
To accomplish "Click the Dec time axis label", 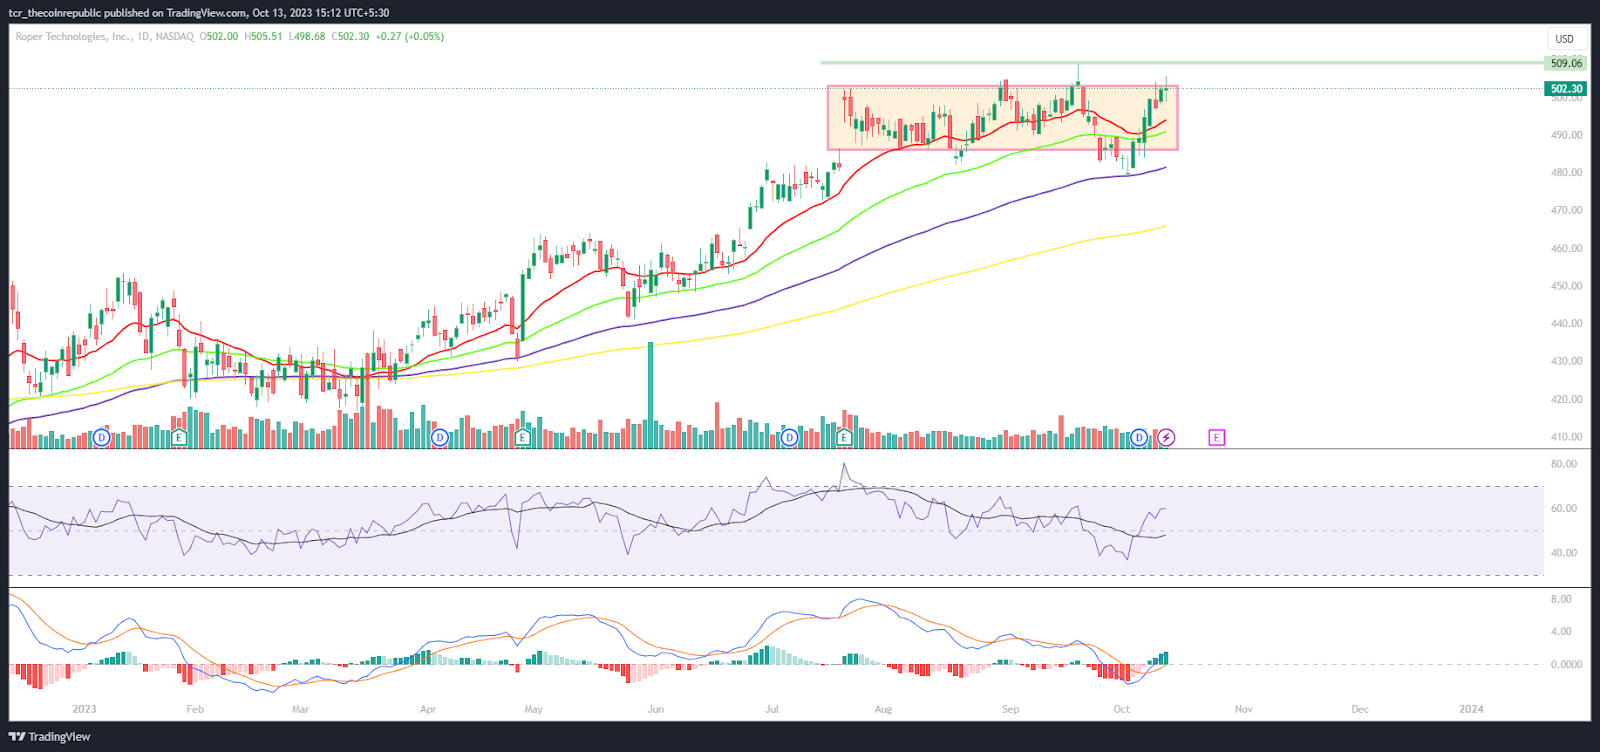I will (x=1360, y=709).
